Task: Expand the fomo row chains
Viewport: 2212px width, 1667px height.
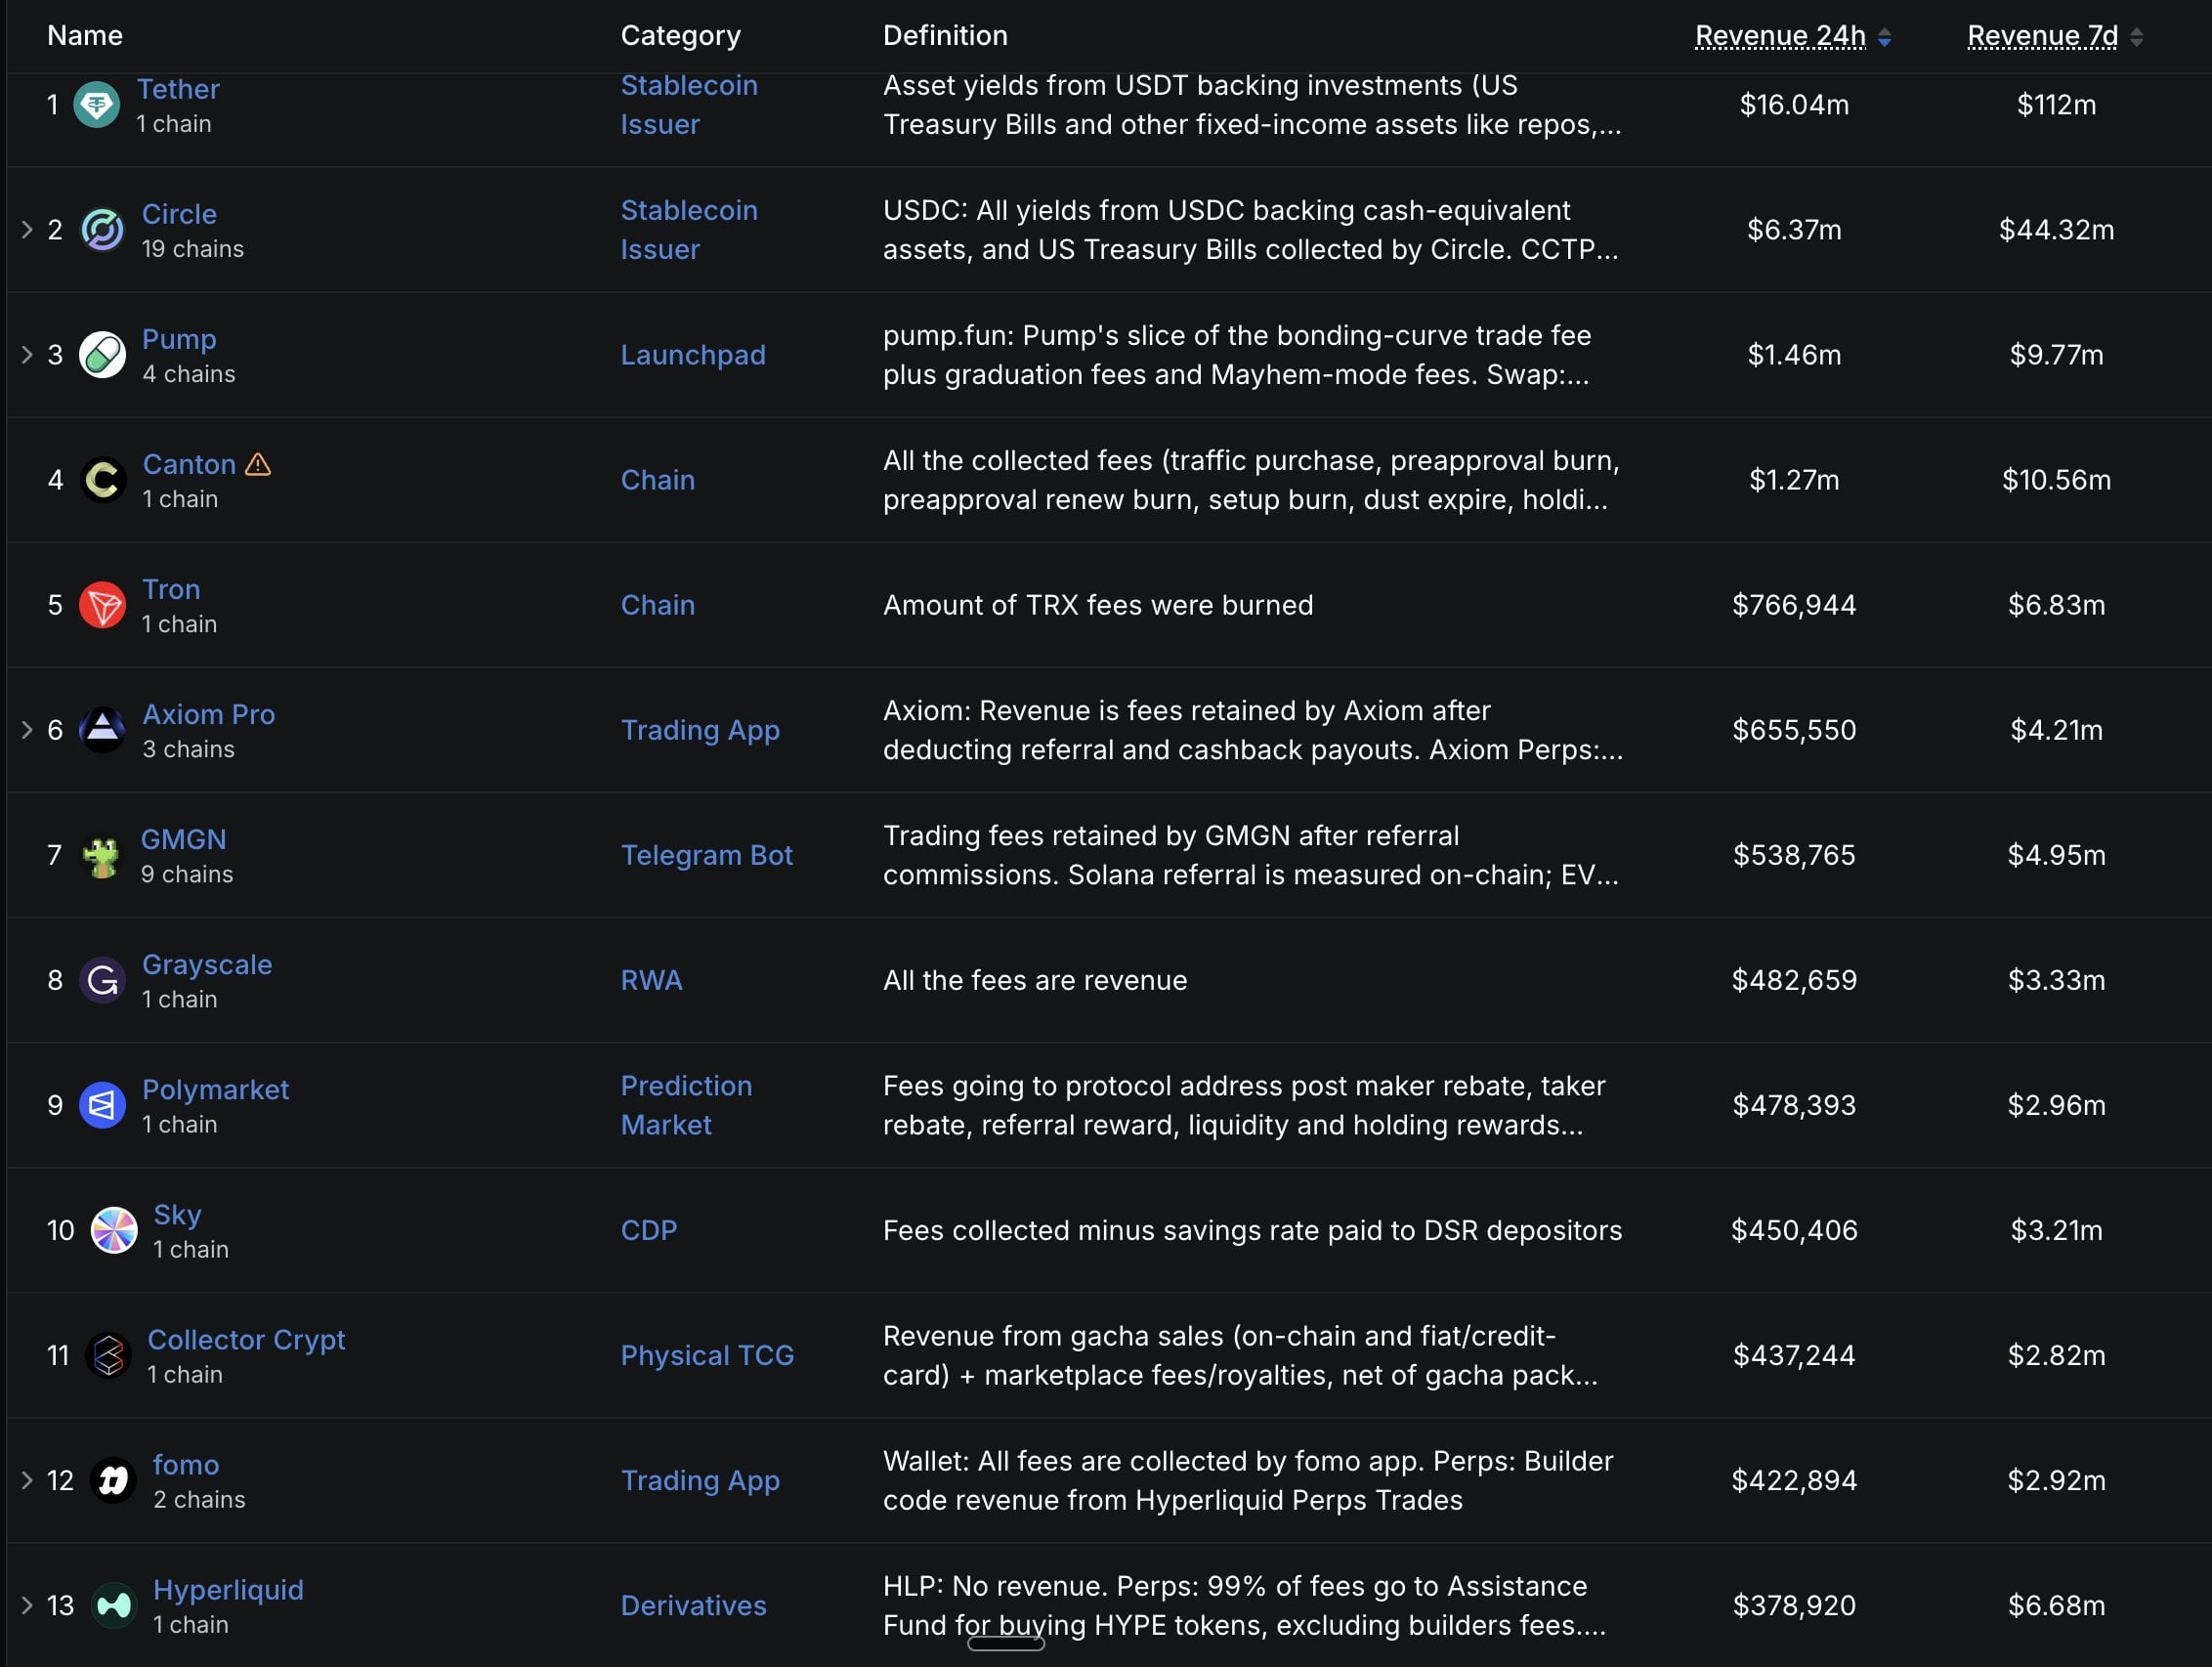Action: [x=27, y=1480]
